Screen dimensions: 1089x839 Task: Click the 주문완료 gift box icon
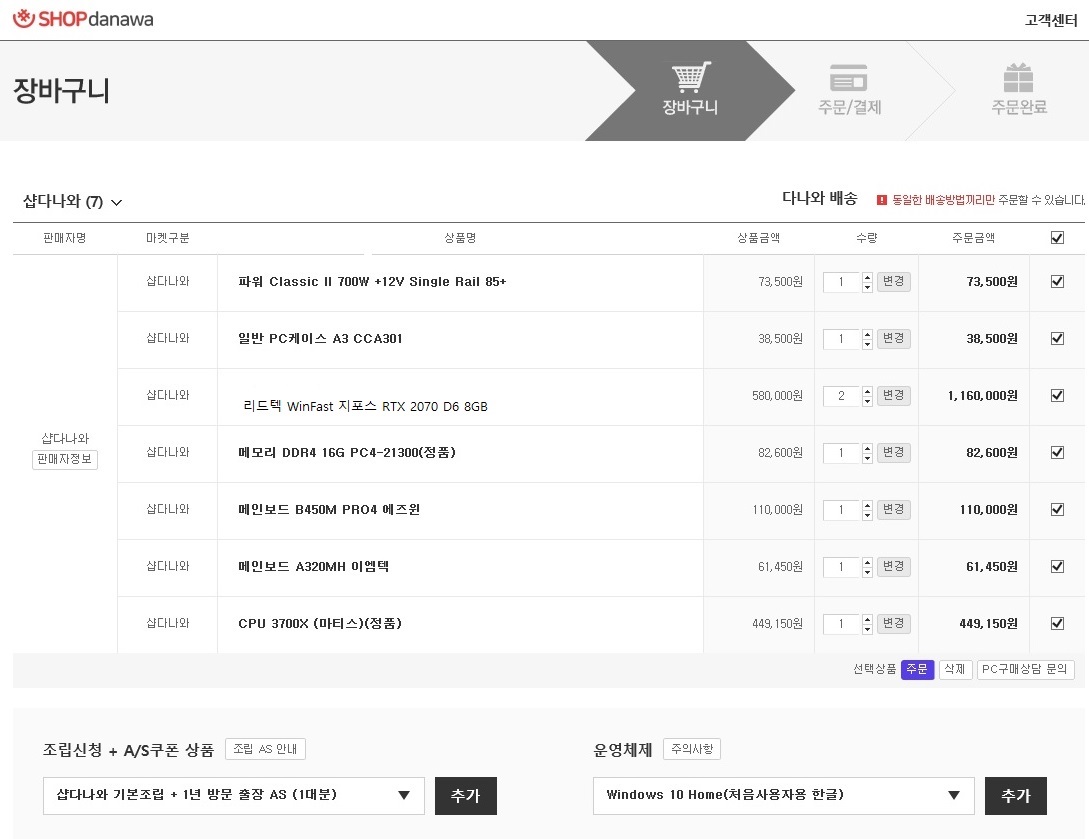click(x=1018, y=77)
